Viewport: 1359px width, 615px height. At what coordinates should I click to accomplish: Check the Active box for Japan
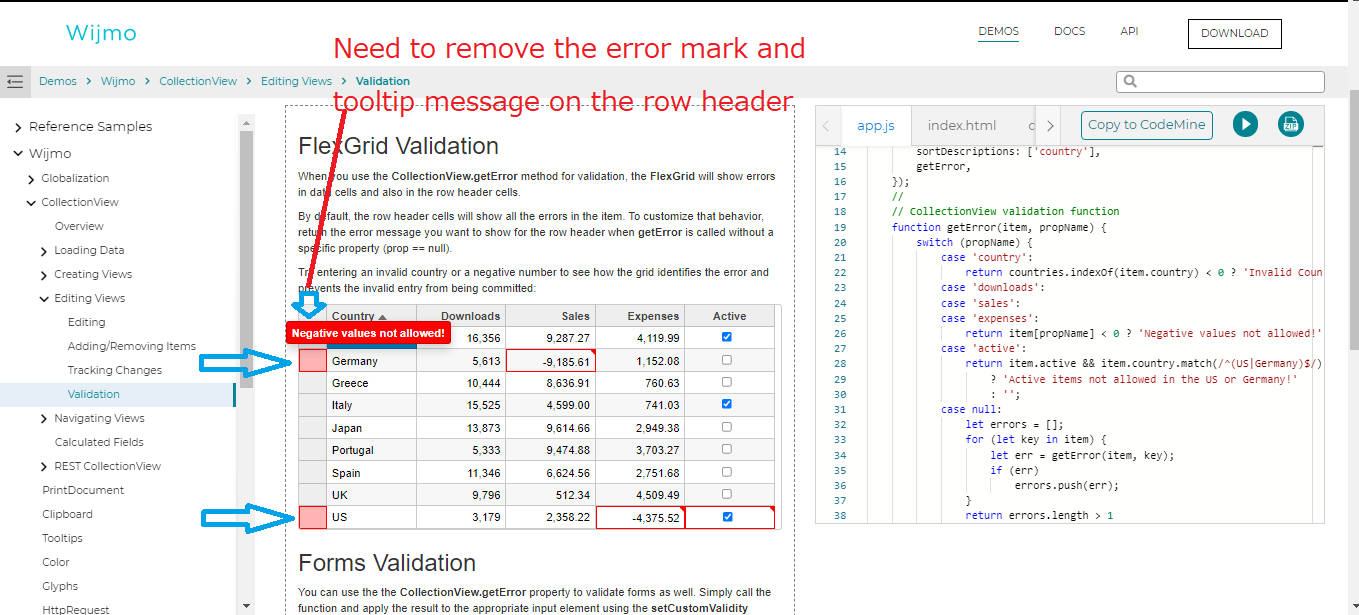727,427
